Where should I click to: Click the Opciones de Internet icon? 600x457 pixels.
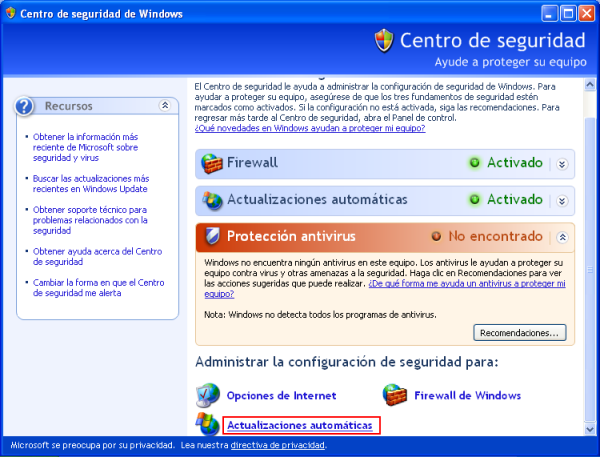(x=209, y=395)
